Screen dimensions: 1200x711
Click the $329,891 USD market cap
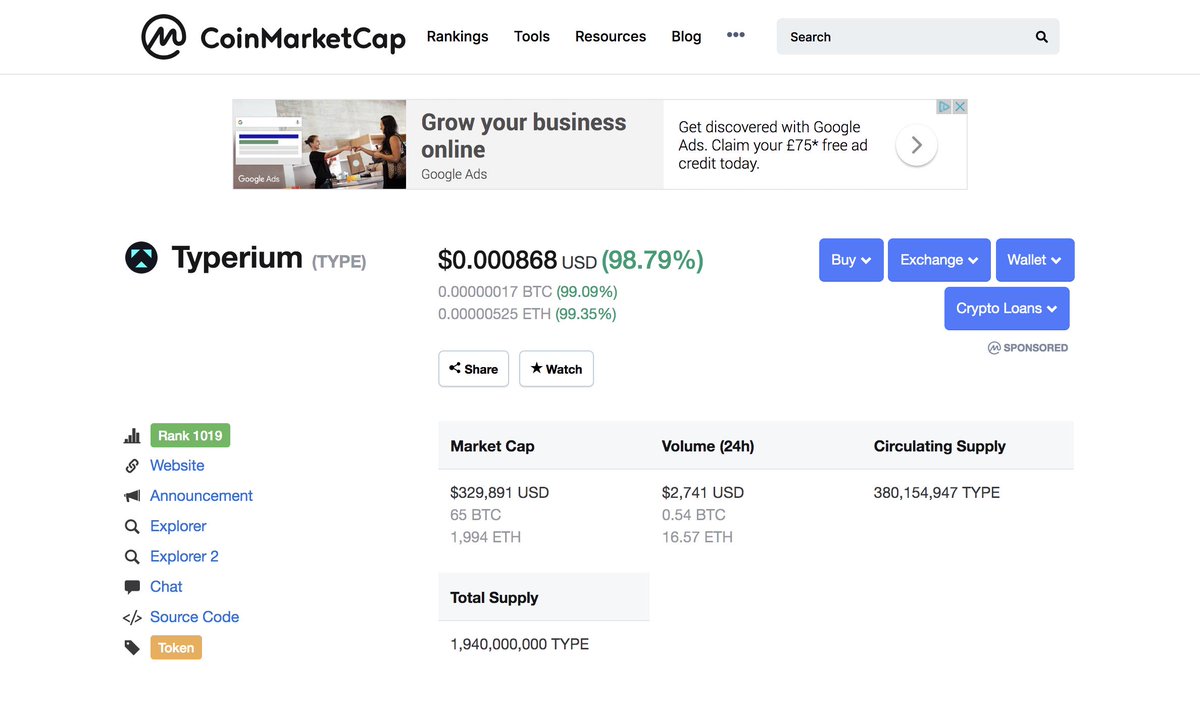point(499,493)
